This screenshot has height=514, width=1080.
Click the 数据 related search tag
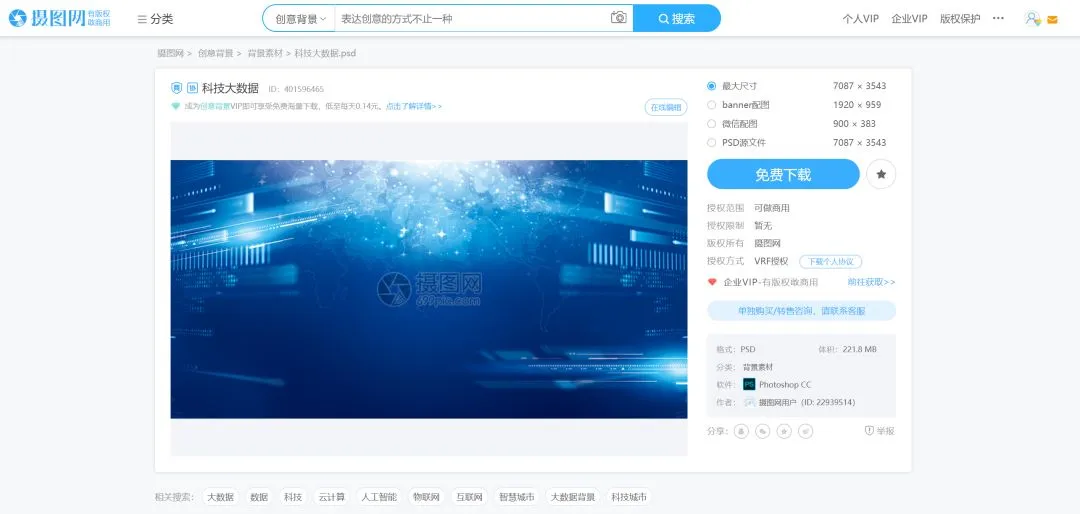[x=259, y=497]
